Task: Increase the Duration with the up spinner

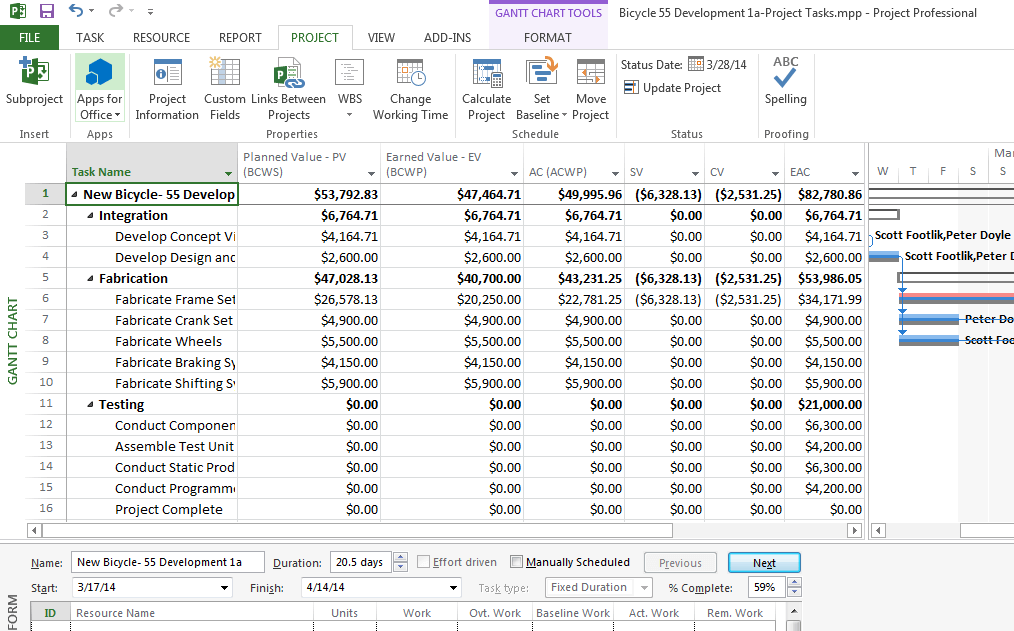Action: tap(400, 557)
